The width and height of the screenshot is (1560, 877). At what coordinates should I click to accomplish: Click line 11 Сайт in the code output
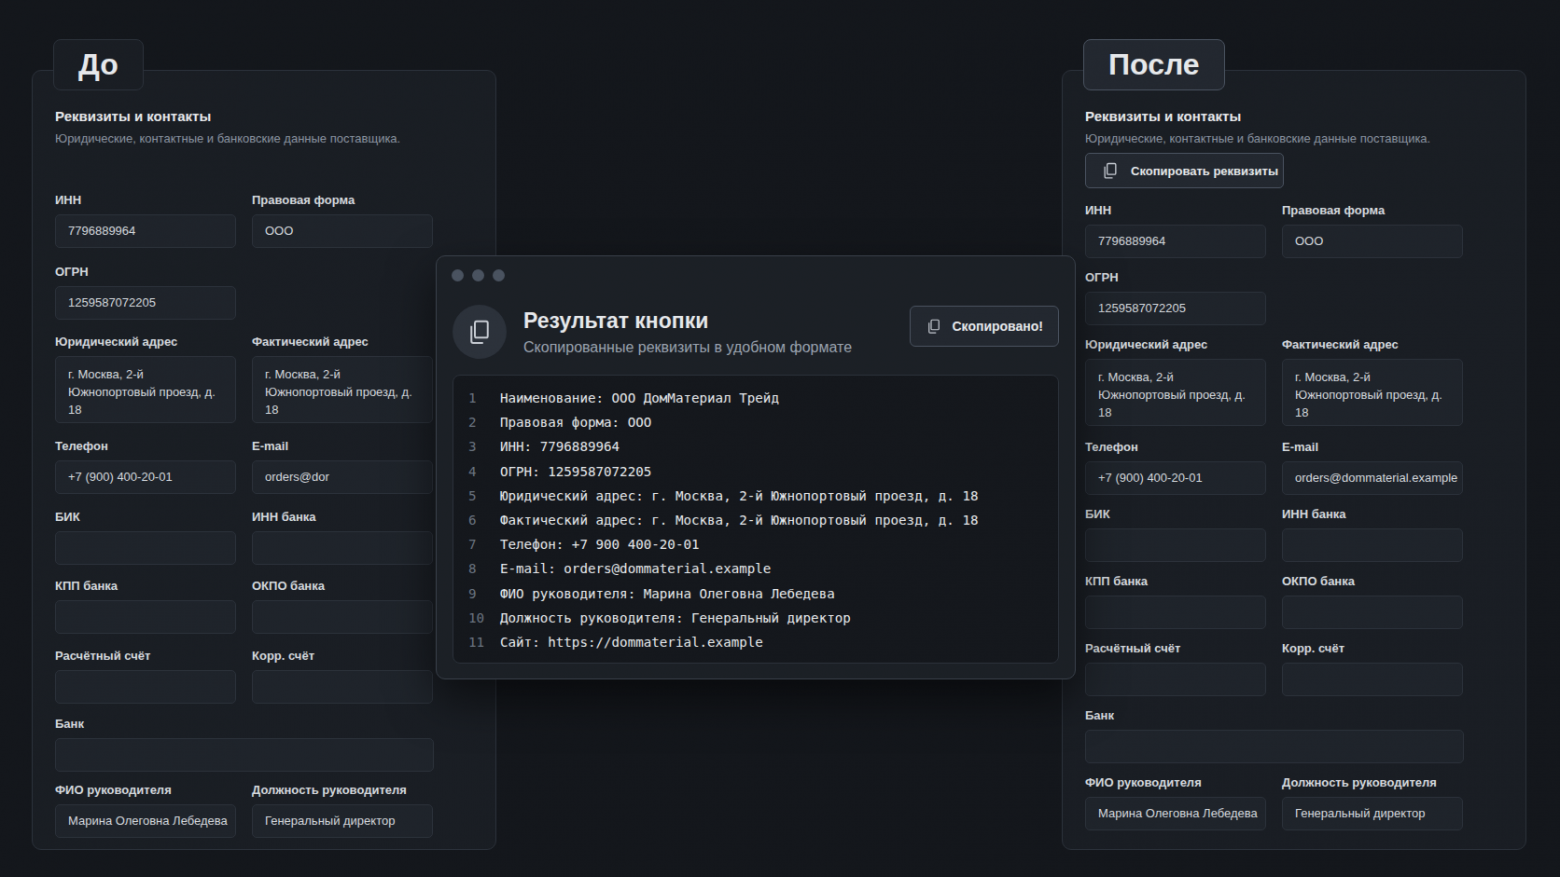point(631,642)
